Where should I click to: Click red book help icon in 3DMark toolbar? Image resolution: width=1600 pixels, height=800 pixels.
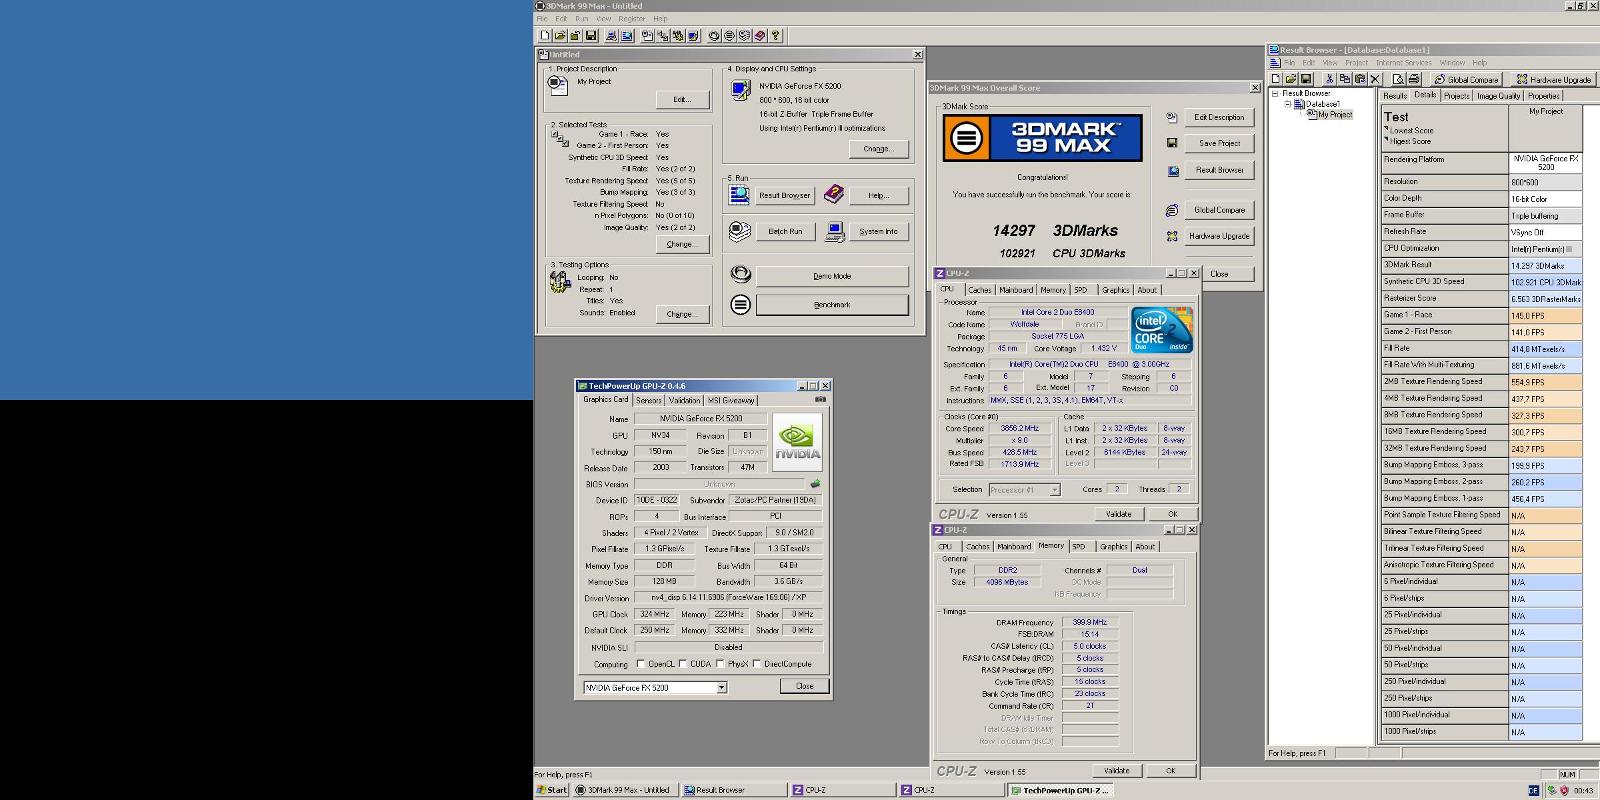(x=760, y=36)
